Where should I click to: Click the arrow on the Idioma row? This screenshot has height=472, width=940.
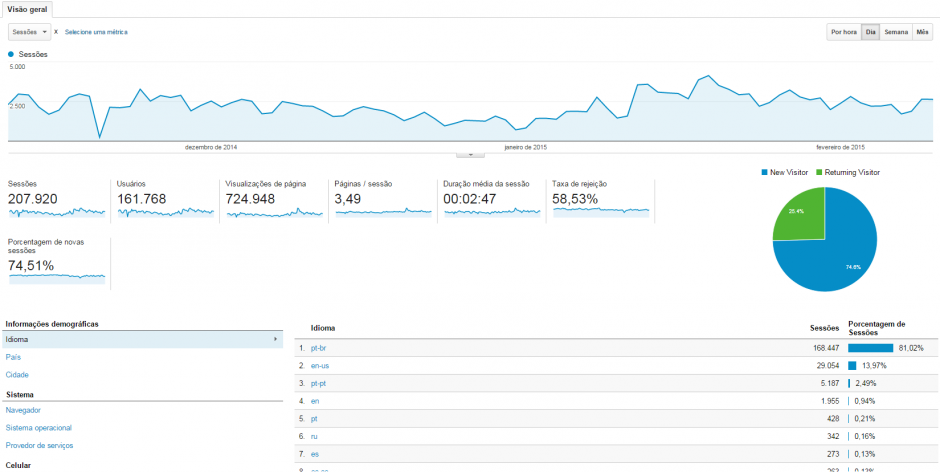tap(275, 339)
